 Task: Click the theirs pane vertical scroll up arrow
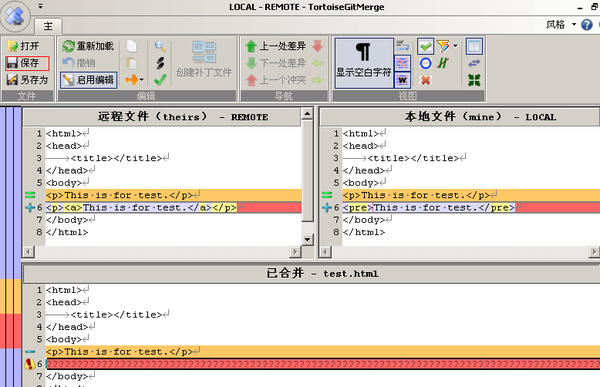pyautogui.click(x=307, y=114)
